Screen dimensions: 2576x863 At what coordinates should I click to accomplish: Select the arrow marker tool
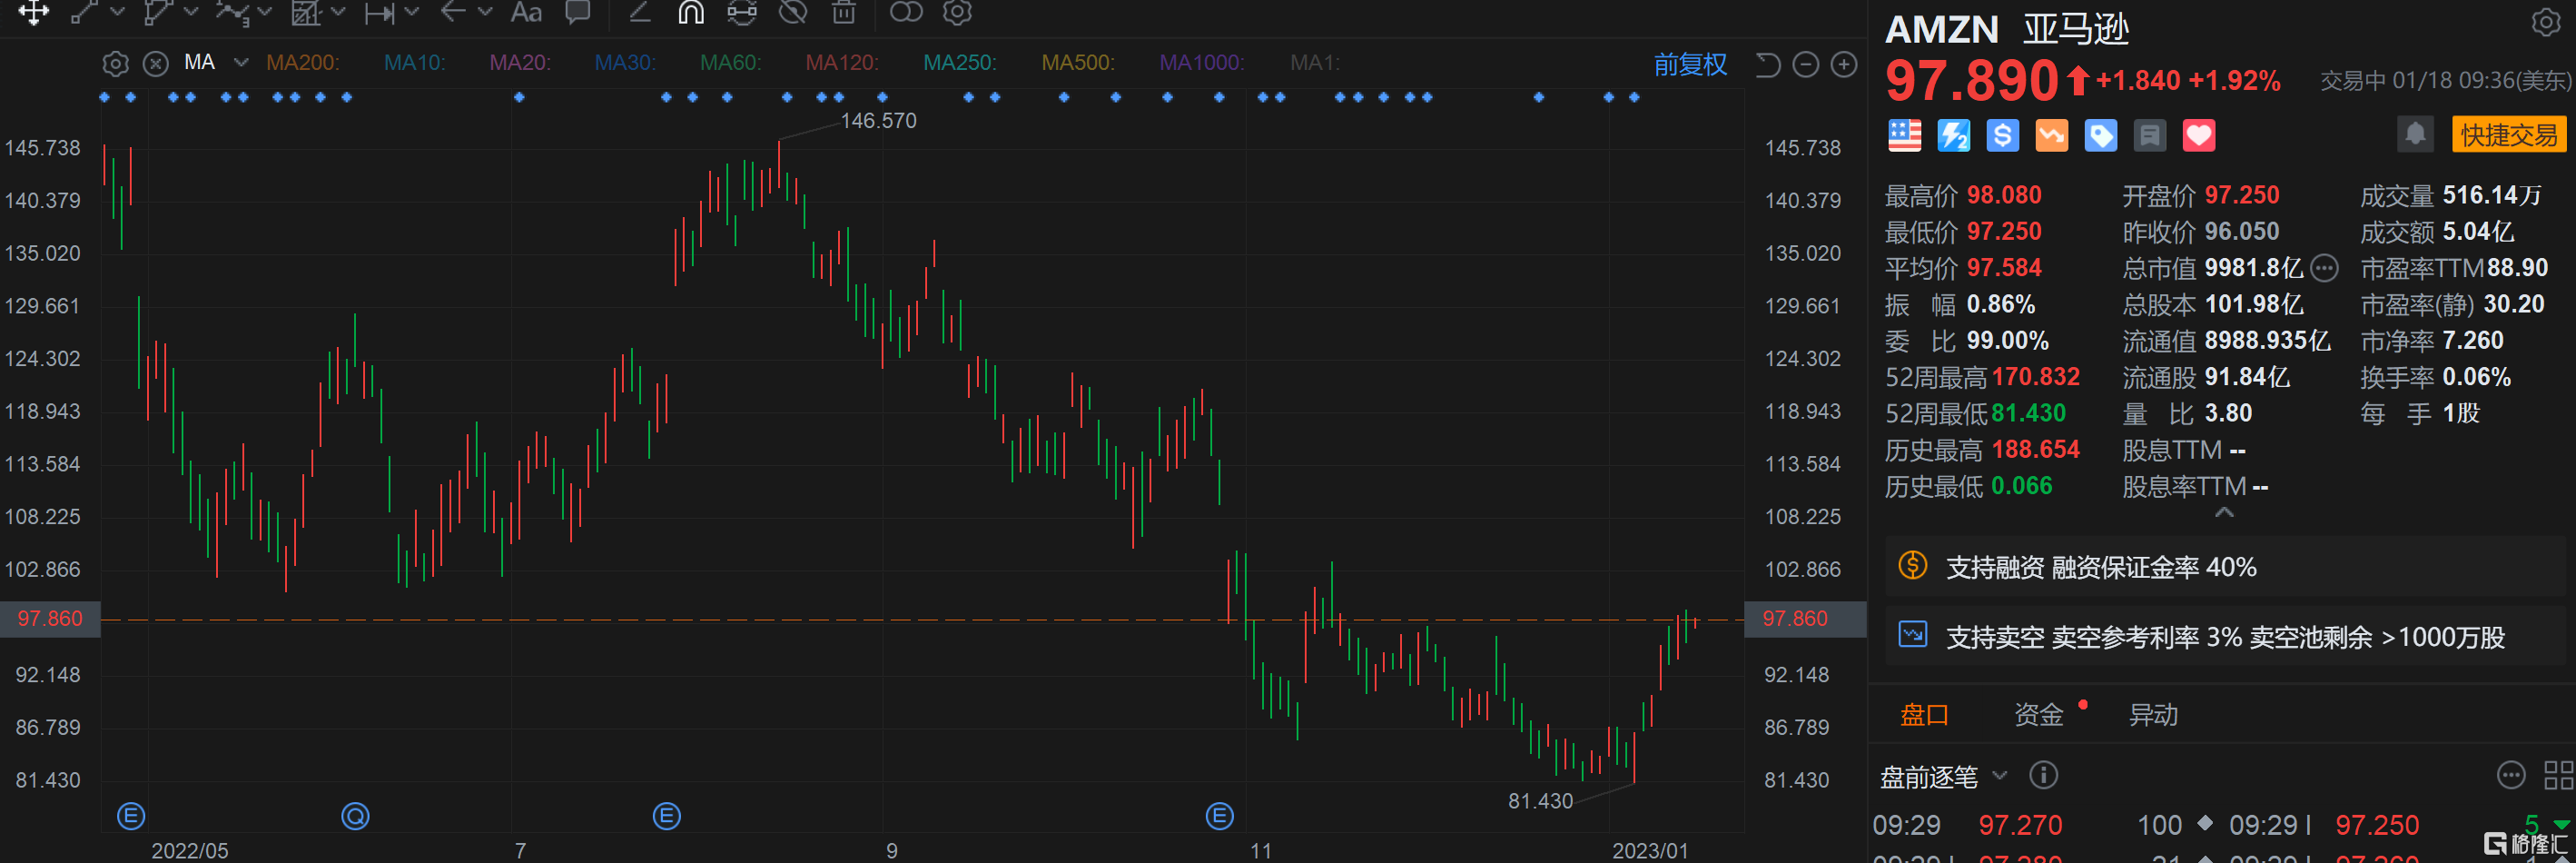453,12
